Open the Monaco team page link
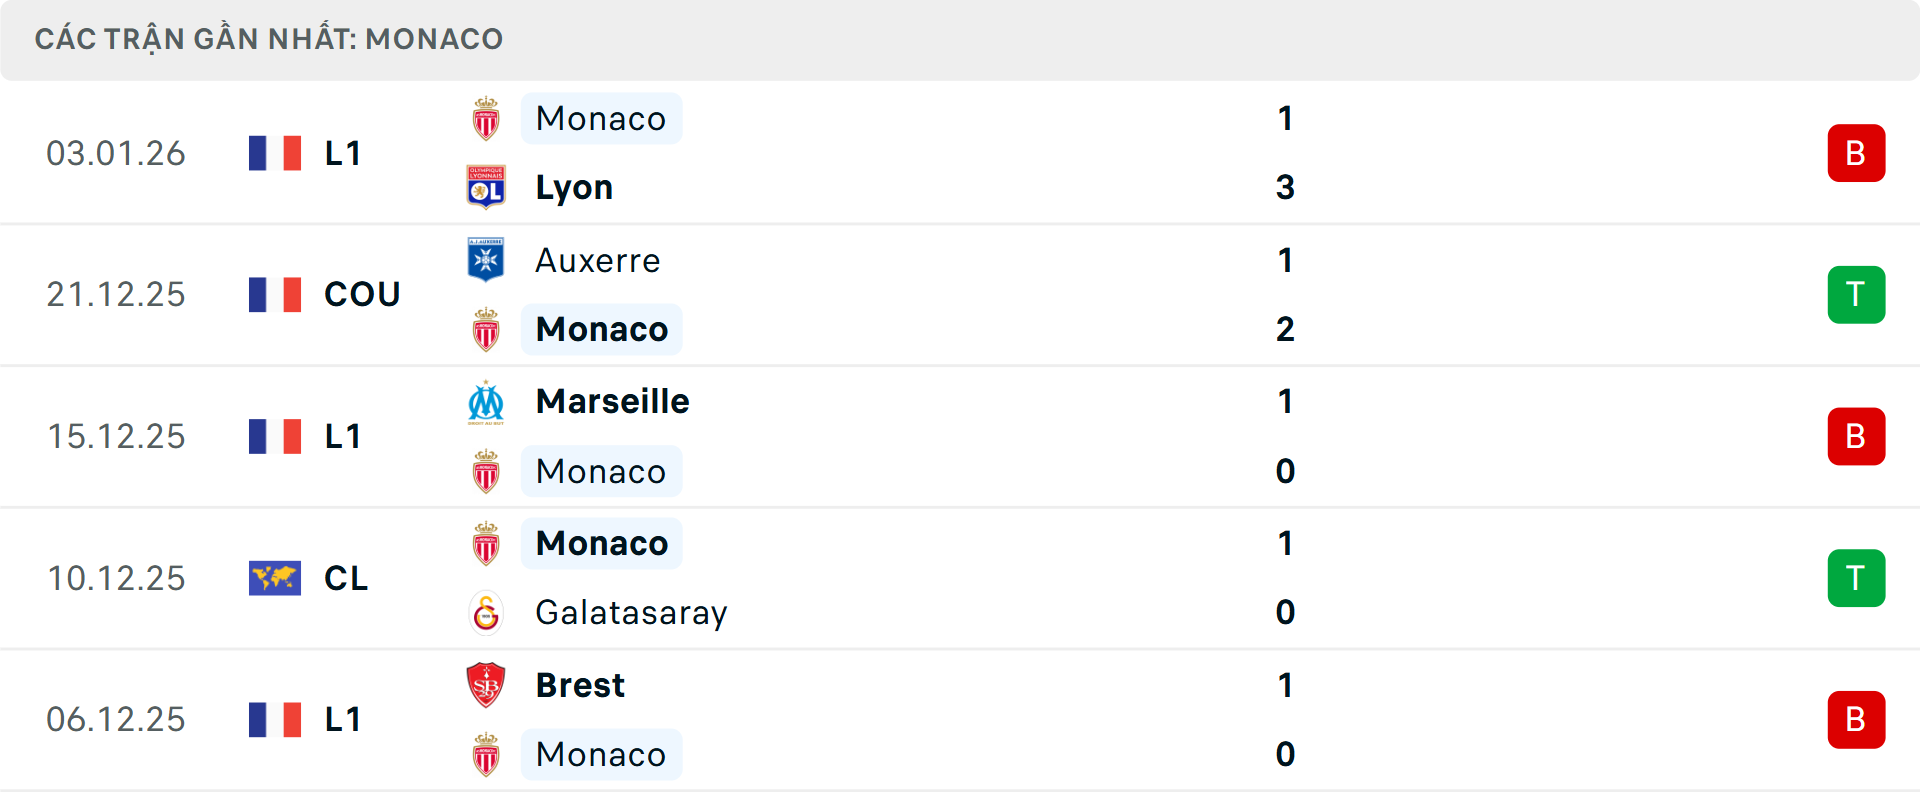Image resolution: width=1920 pixels, height=792 pixels. 600,118
